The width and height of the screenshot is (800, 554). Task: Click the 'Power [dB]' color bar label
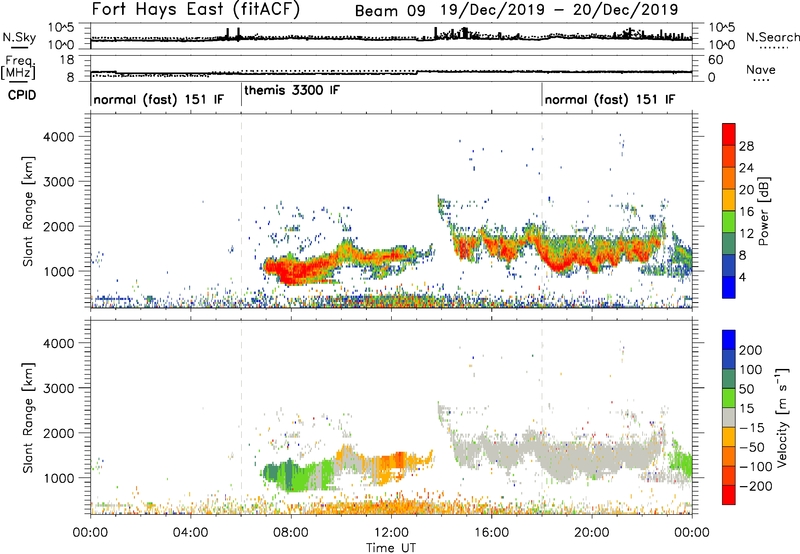[764, 211]
